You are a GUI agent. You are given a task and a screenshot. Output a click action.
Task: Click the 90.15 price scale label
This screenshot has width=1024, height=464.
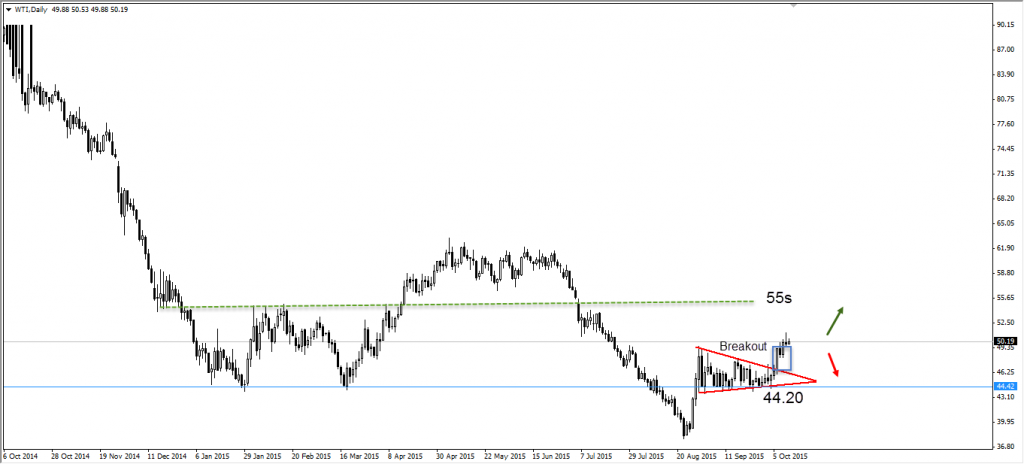[x=1004, y=24]
